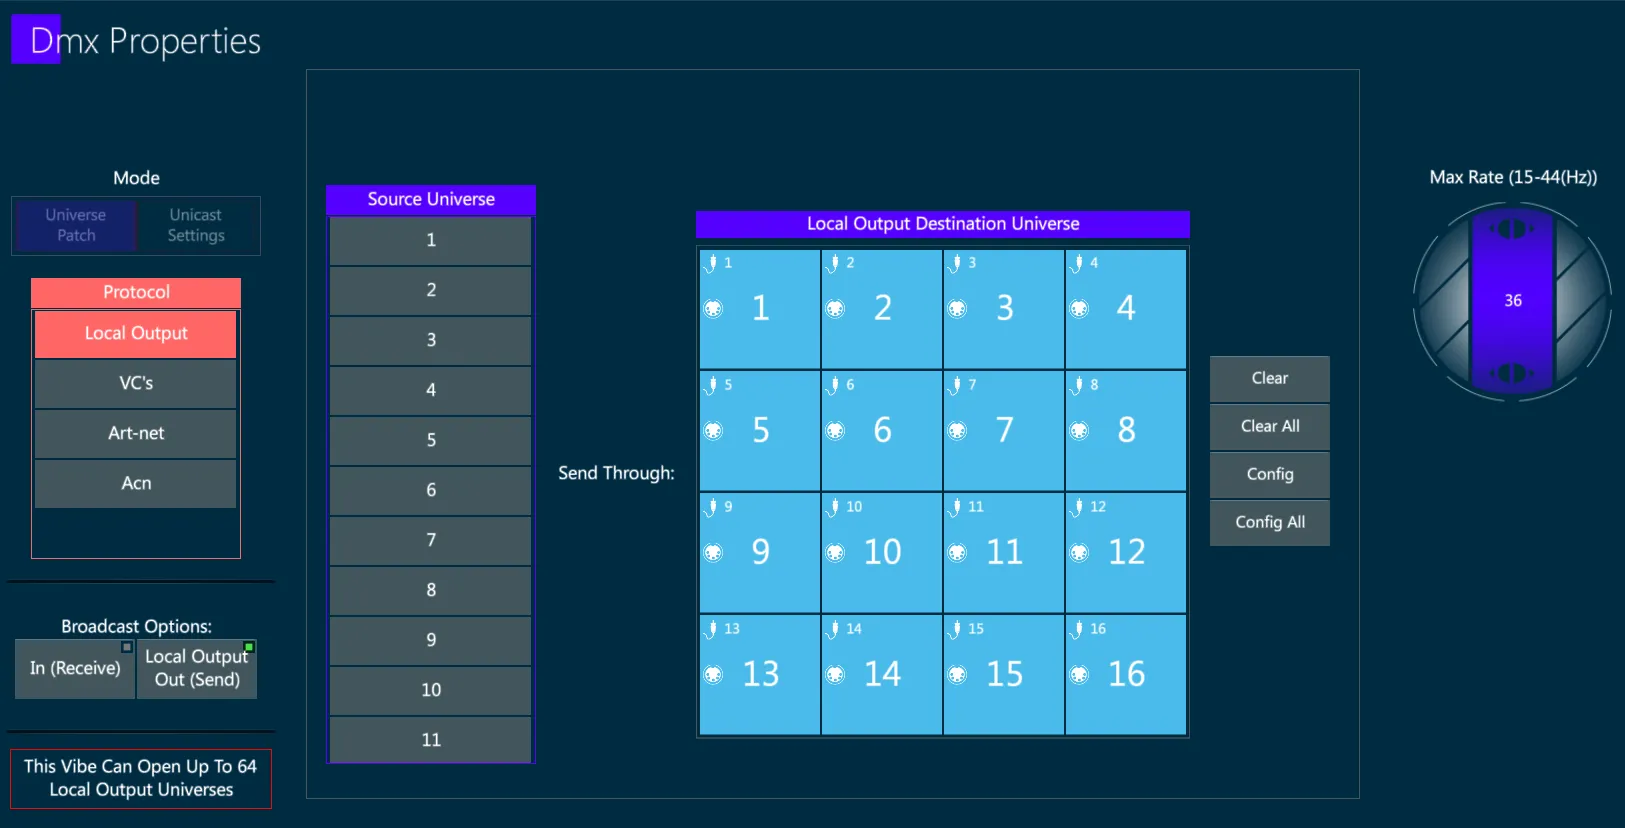Select Acn protocol
Image resolution: width=1625 pixels, height=828 pixels.
point(136,483)
